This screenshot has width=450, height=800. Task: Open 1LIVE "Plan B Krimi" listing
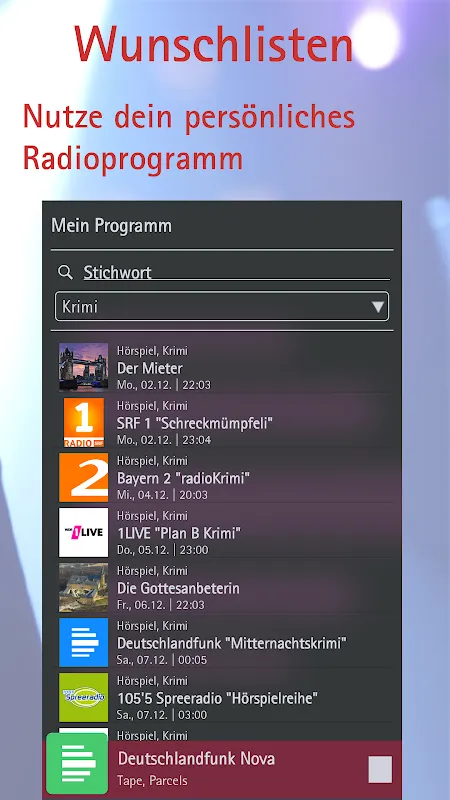click(x=222, y=533)
